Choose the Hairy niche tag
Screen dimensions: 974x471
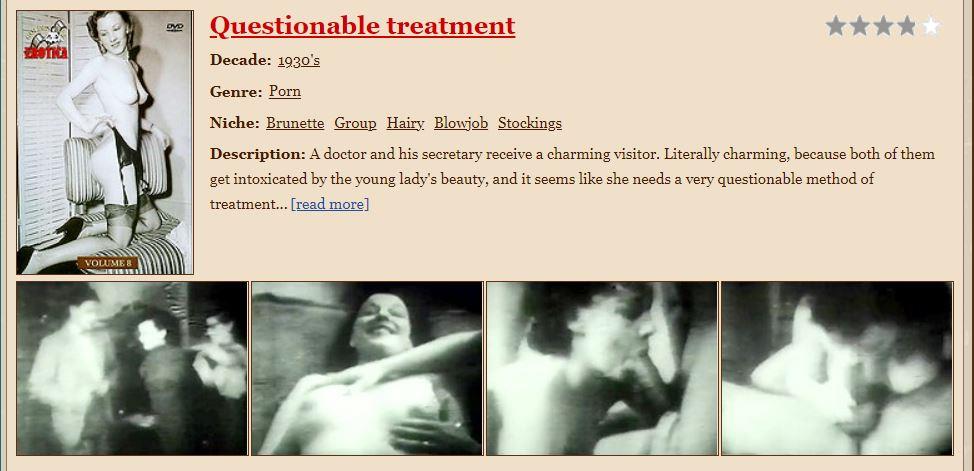tap(405, 123)
